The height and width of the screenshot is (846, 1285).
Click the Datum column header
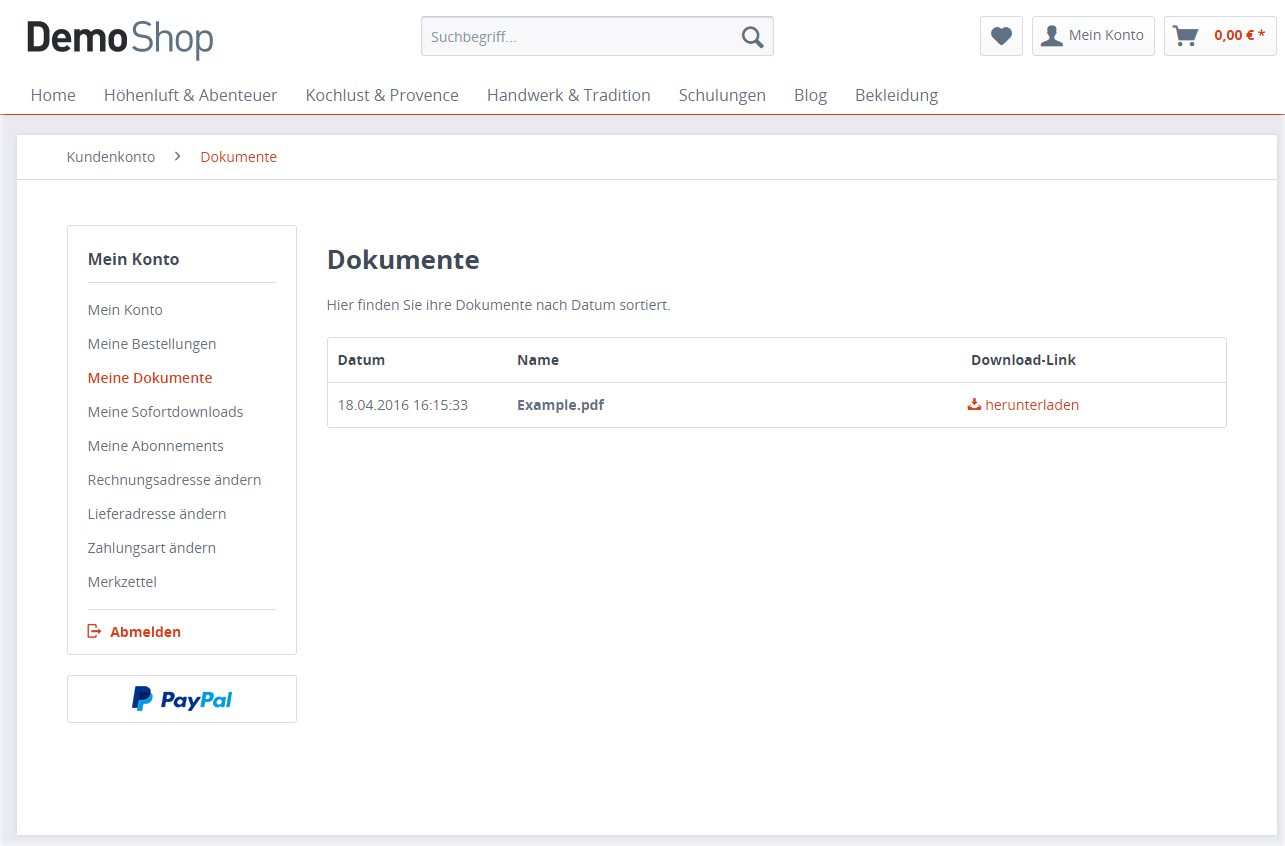pyautogui.click(x=361, y=360)
